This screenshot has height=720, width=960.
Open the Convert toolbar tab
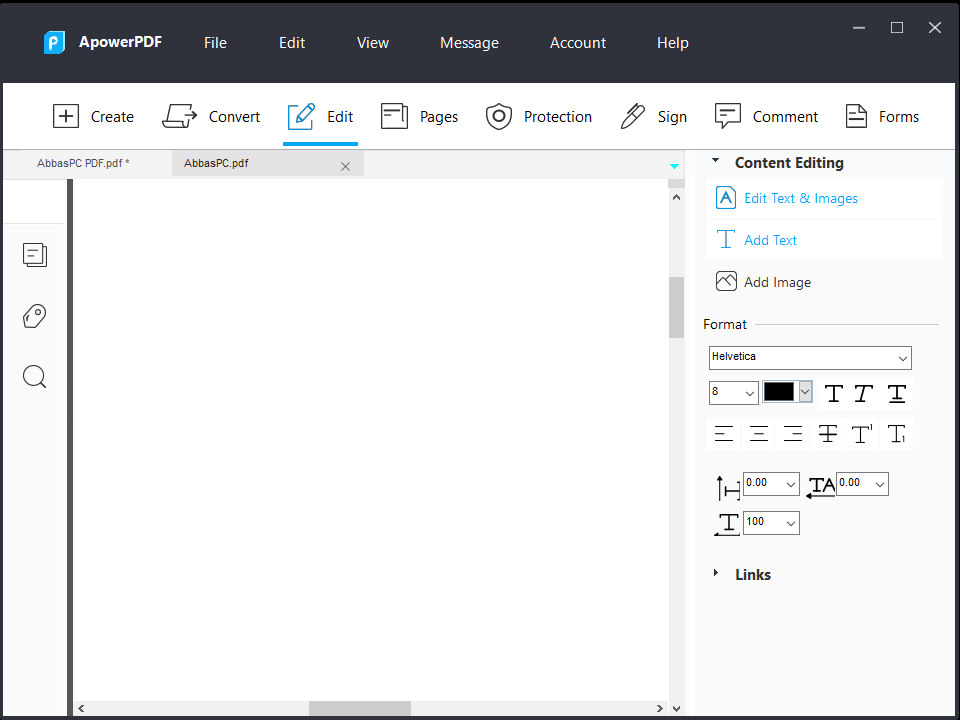point(211,116)
